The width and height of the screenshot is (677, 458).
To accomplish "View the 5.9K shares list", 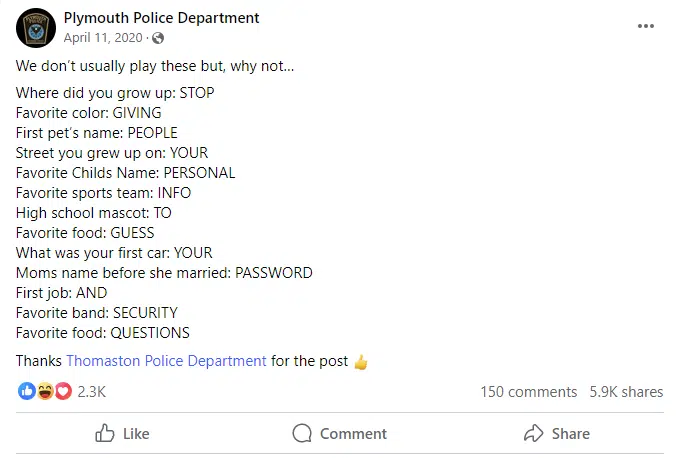I will [627, 392].
